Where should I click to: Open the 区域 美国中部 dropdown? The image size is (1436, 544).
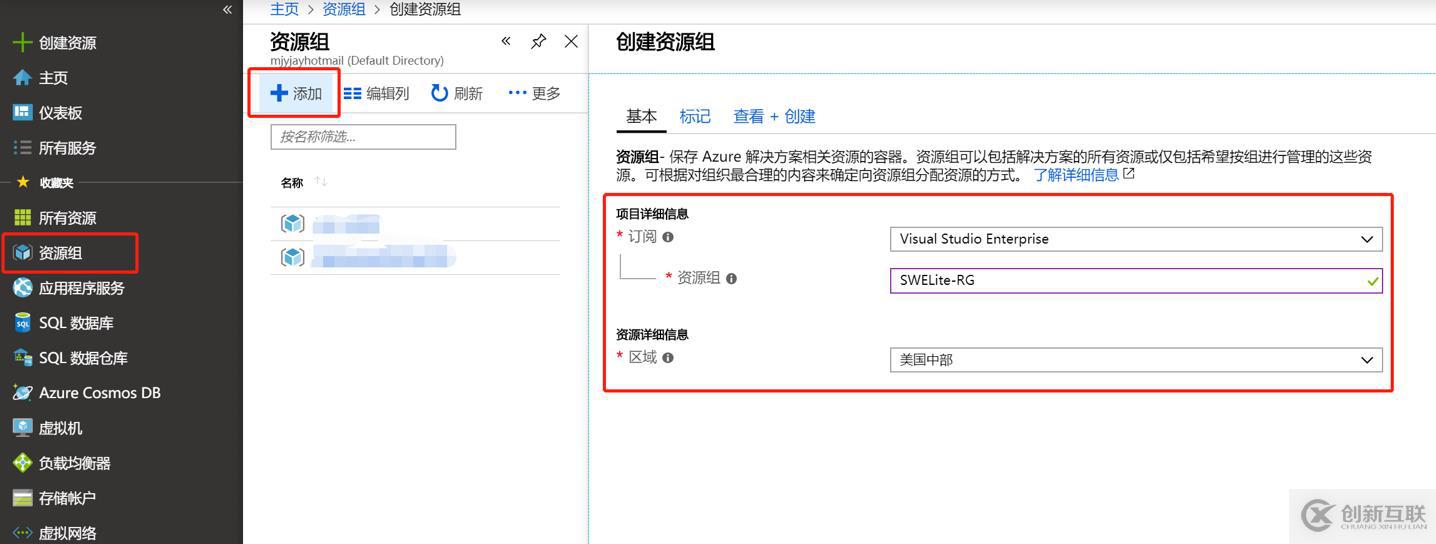coord(1136,360)
